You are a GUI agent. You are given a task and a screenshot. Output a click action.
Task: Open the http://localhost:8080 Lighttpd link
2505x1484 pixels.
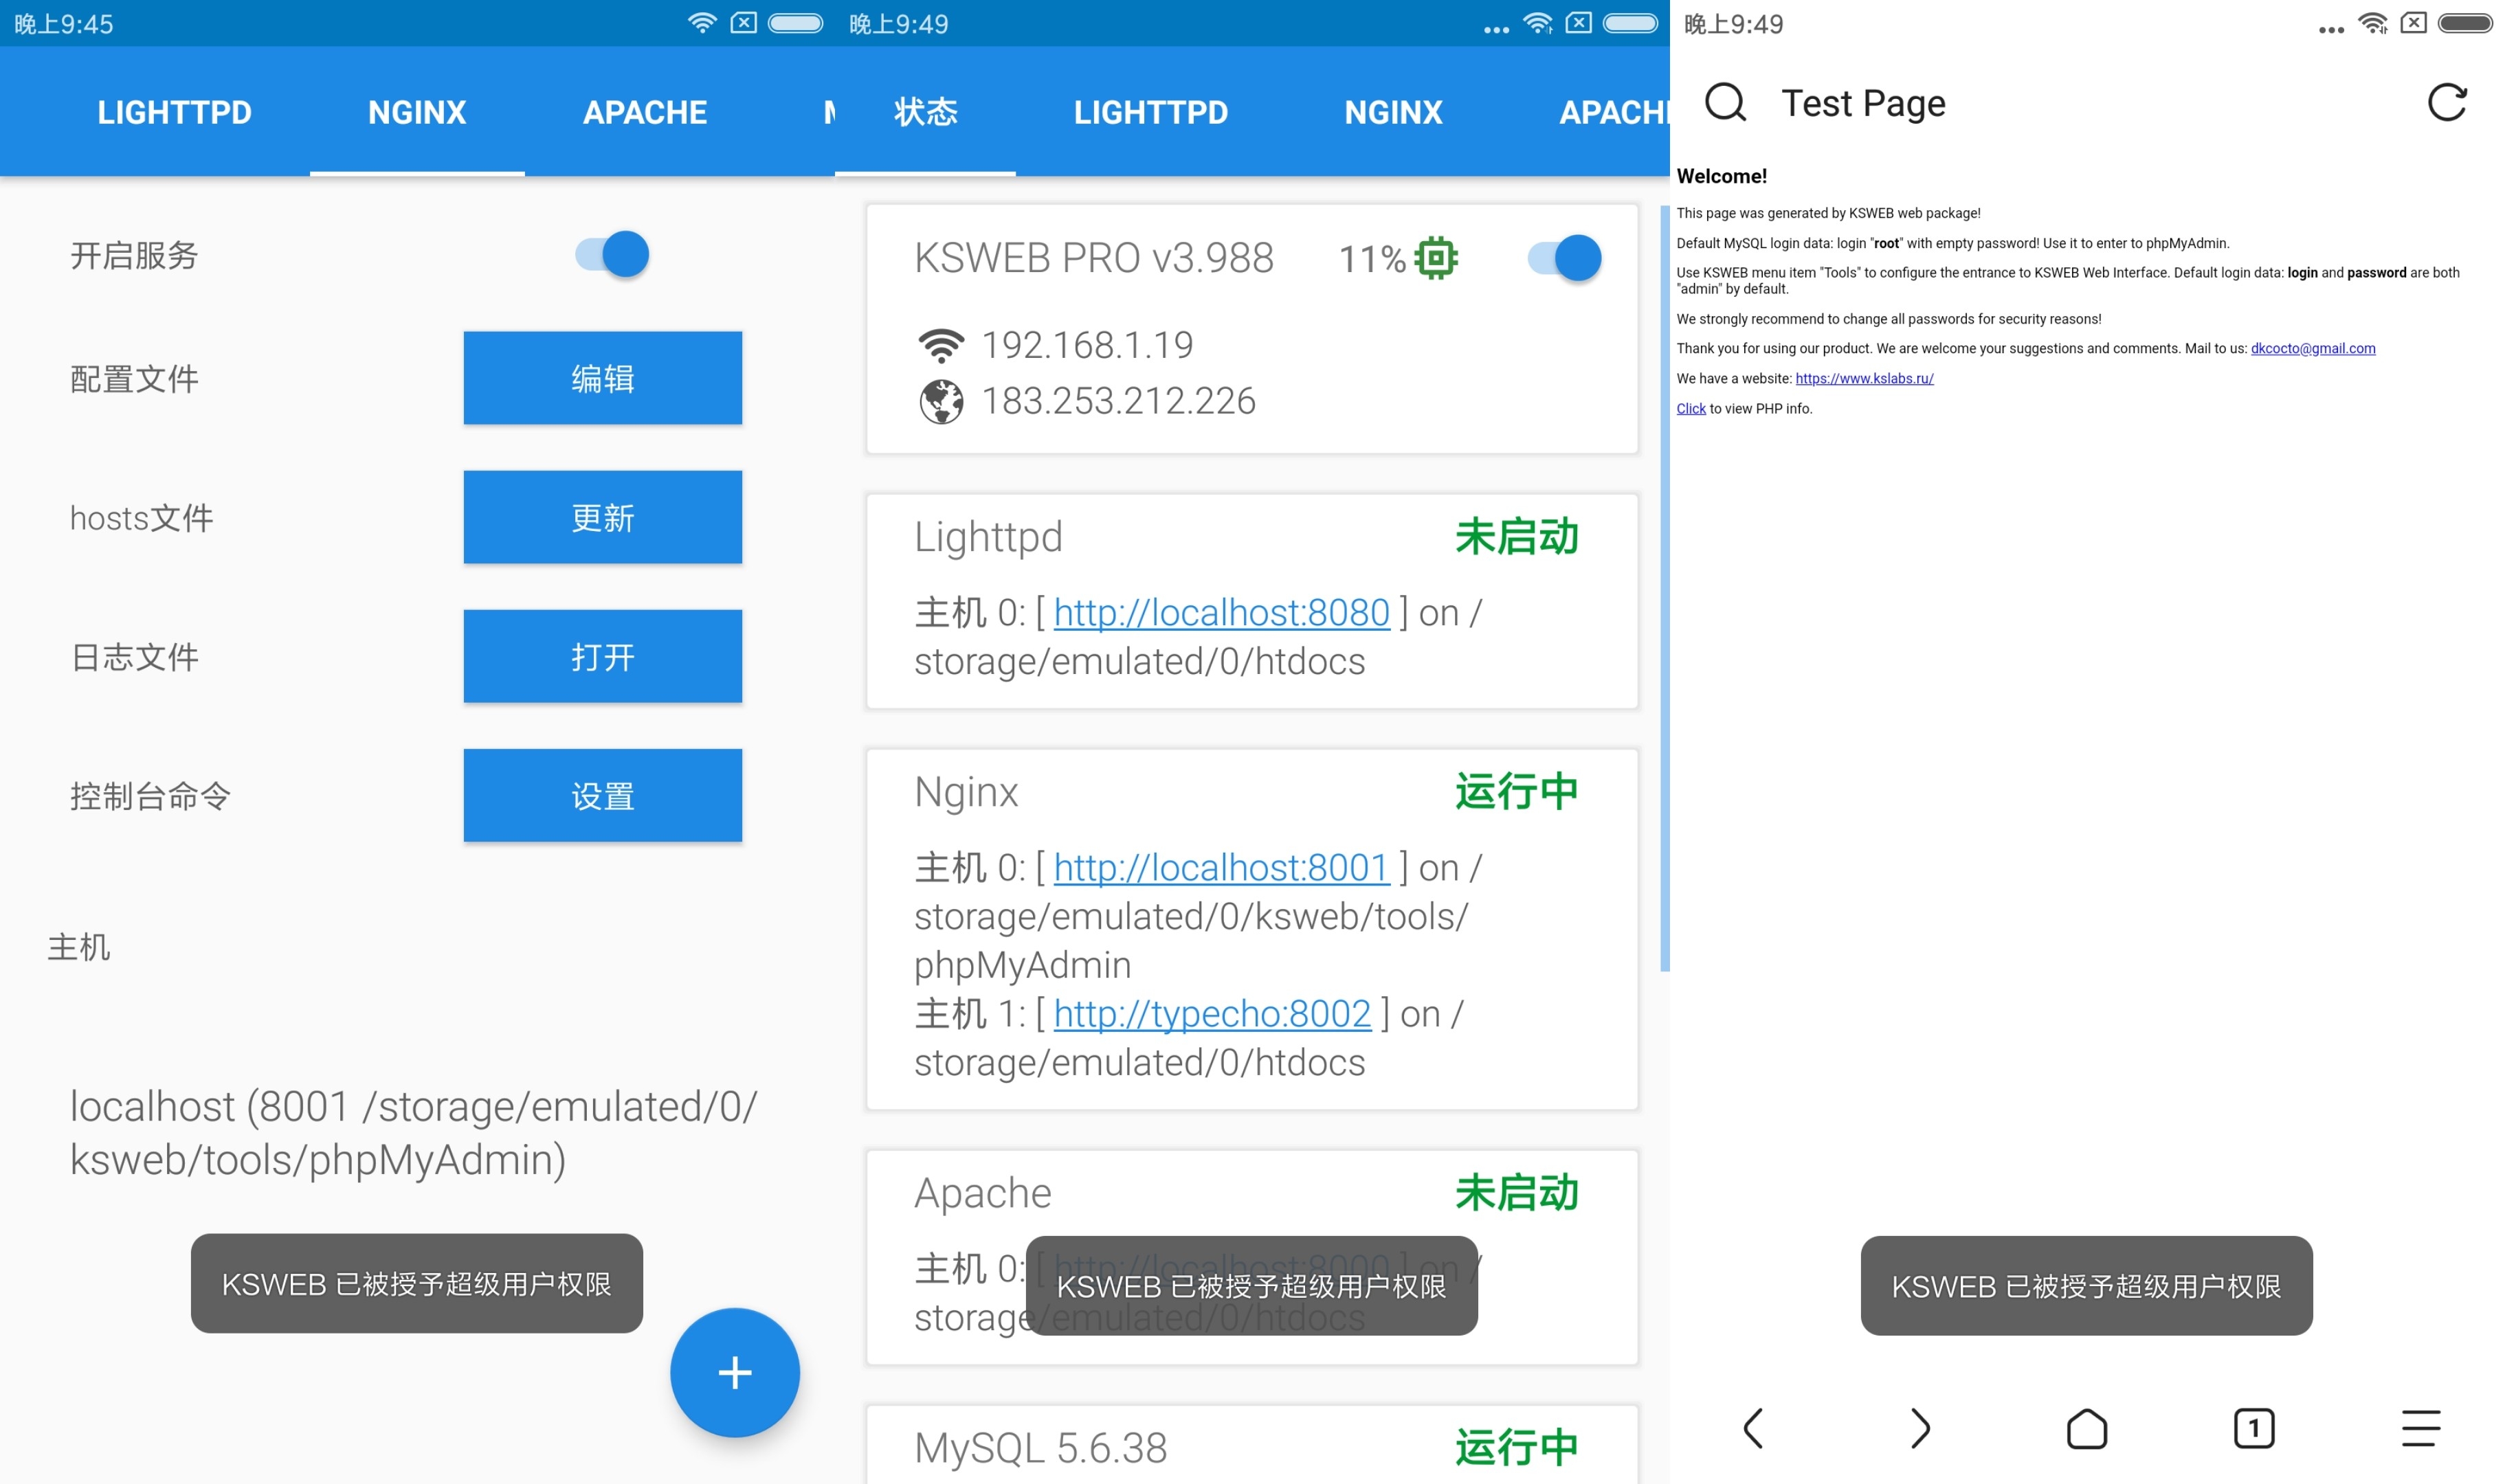pos(1221,612)
